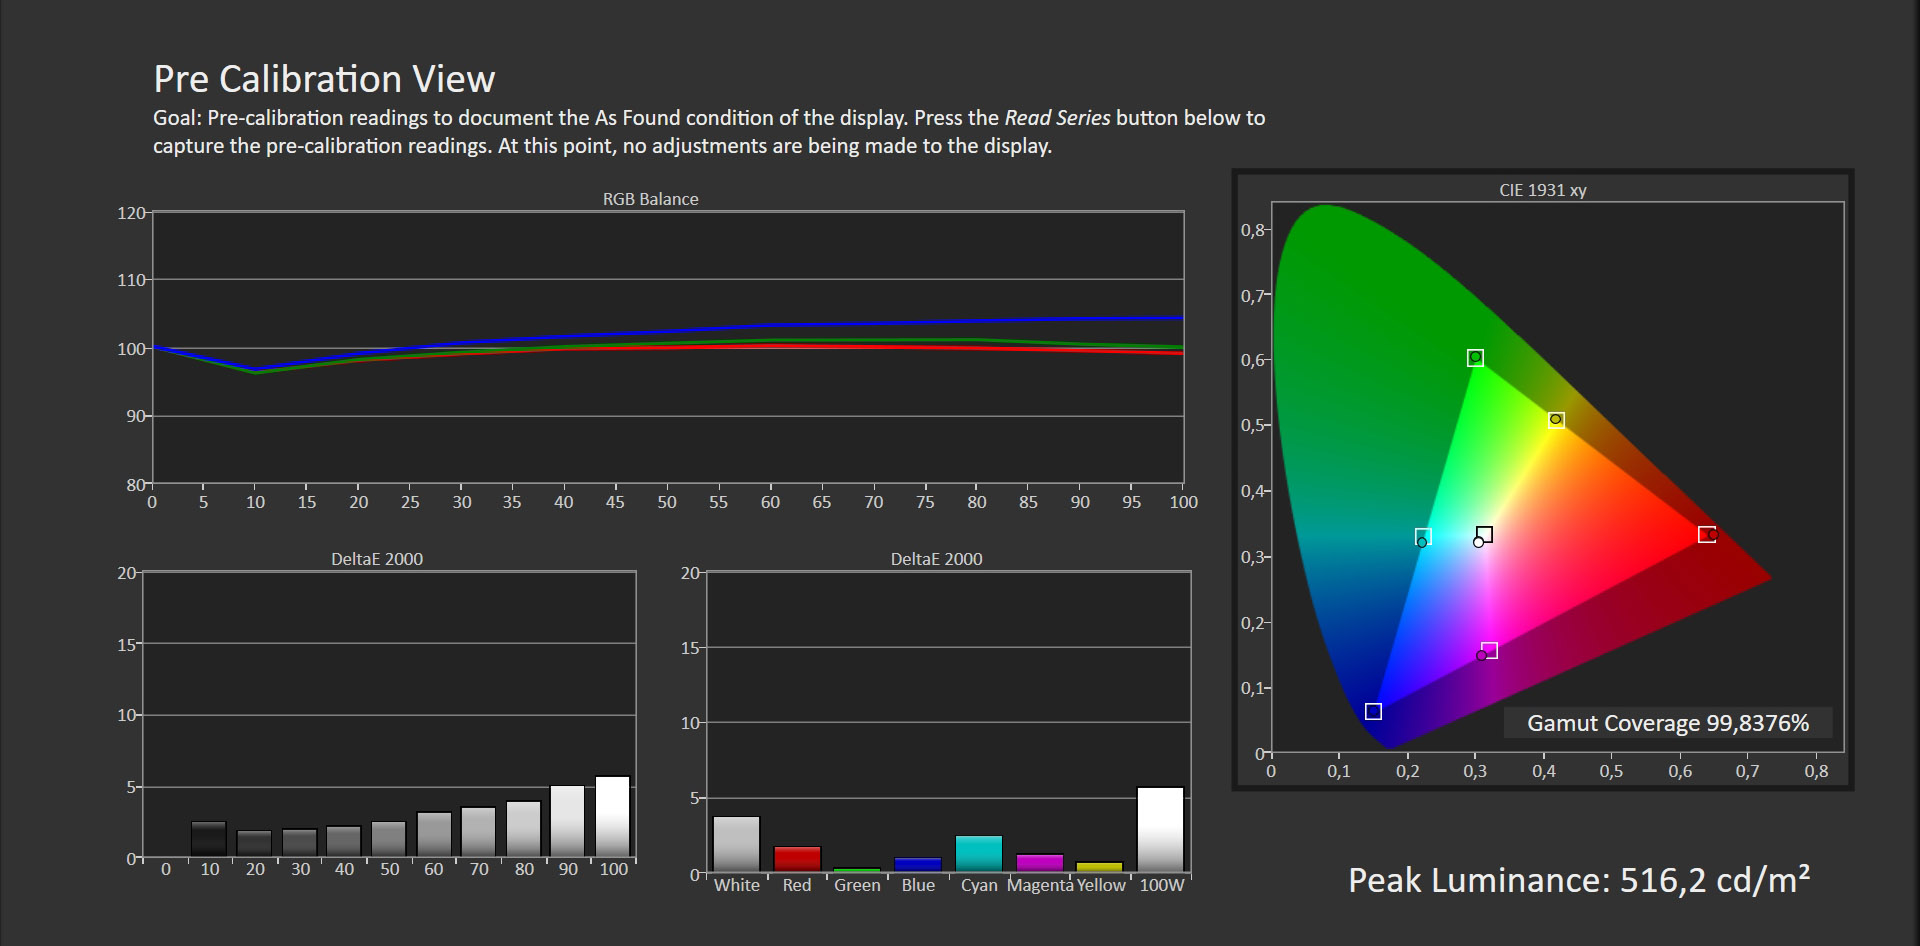Click the cyan secondary target square in CIE chart
This screenshot has height=946, width=1920.
pos(1423,537)
